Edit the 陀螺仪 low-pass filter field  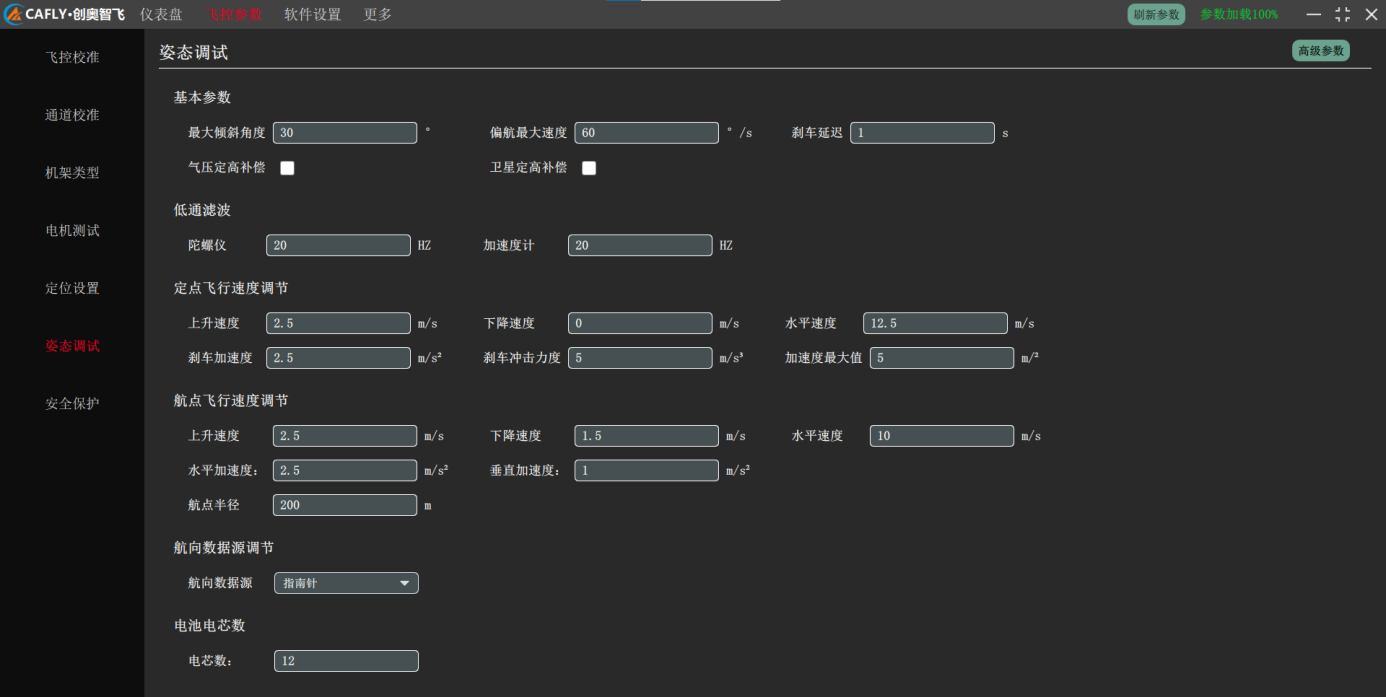click(x=339, y=245)
